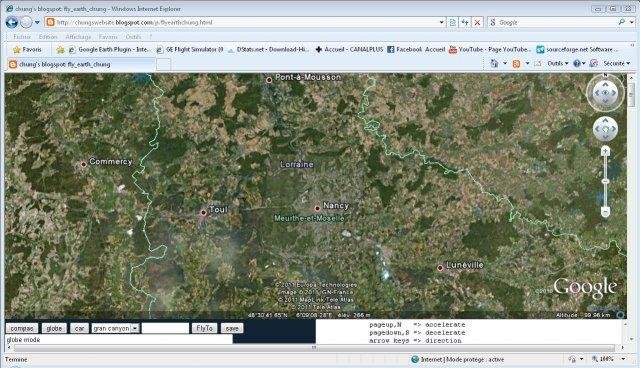Click the look-down arrow on eye joystick
640x368 pixels.
coord(605,101)
